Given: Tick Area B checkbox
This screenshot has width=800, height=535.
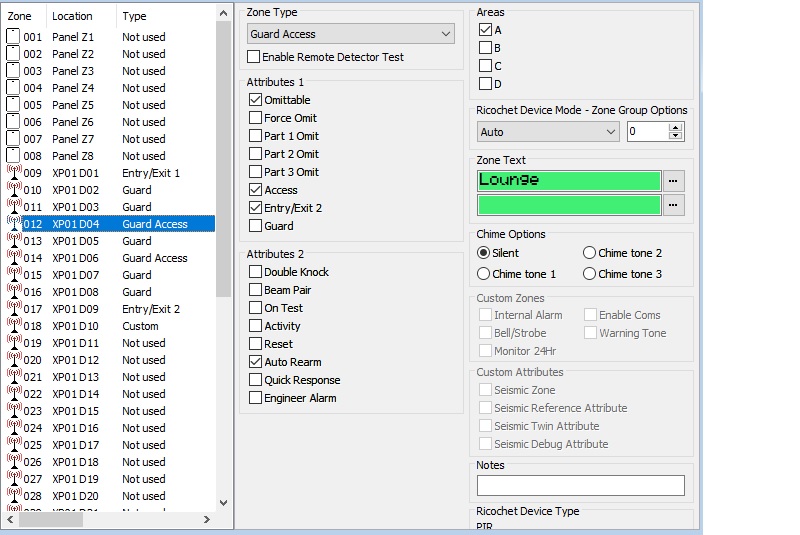Looking at the screenshot, I should click(485, 48).
